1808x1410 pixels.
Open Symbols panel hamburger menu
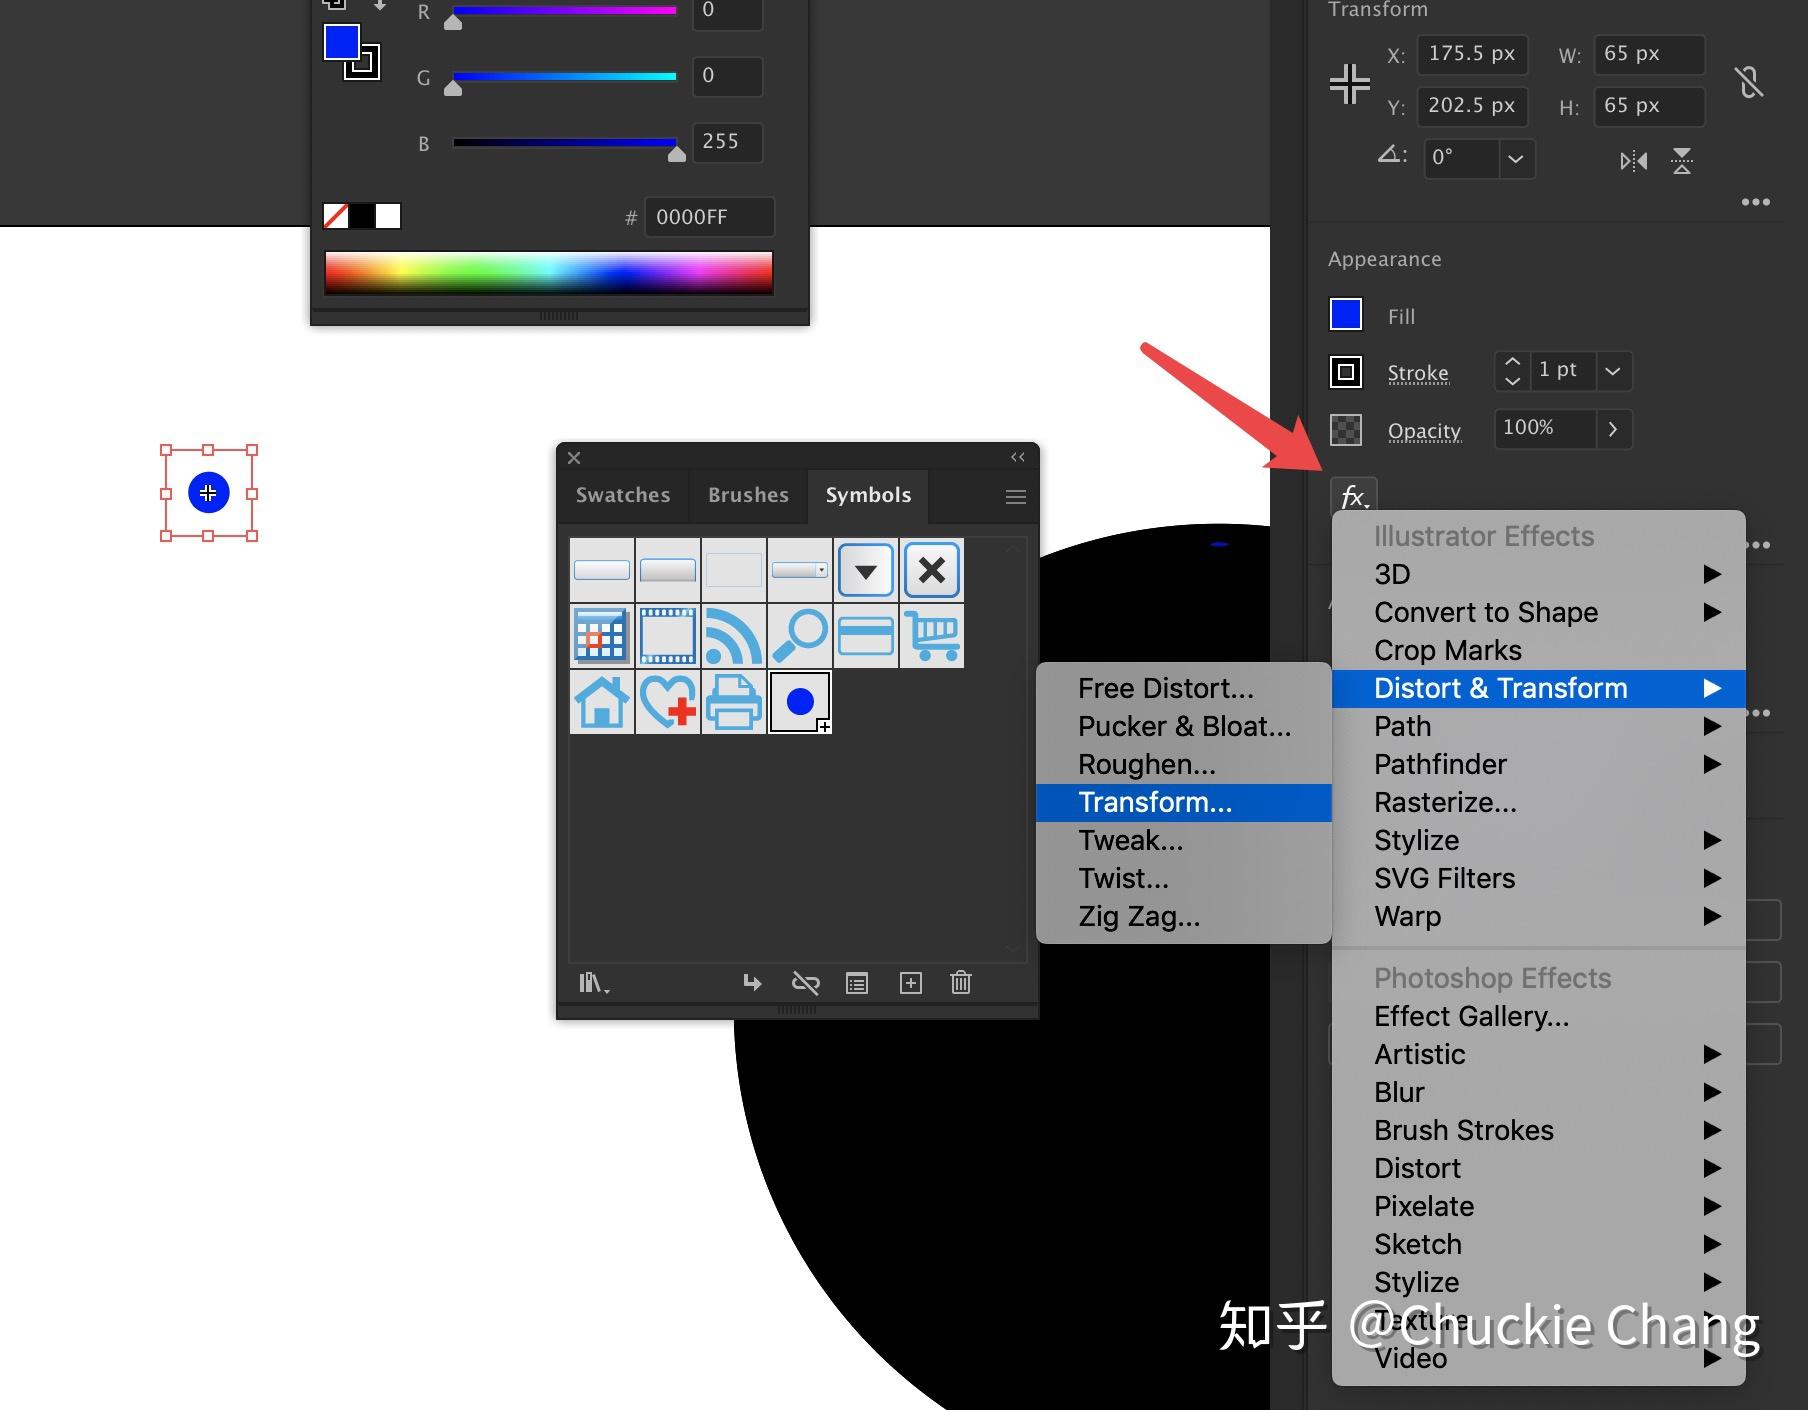[x=1015, y=497]
